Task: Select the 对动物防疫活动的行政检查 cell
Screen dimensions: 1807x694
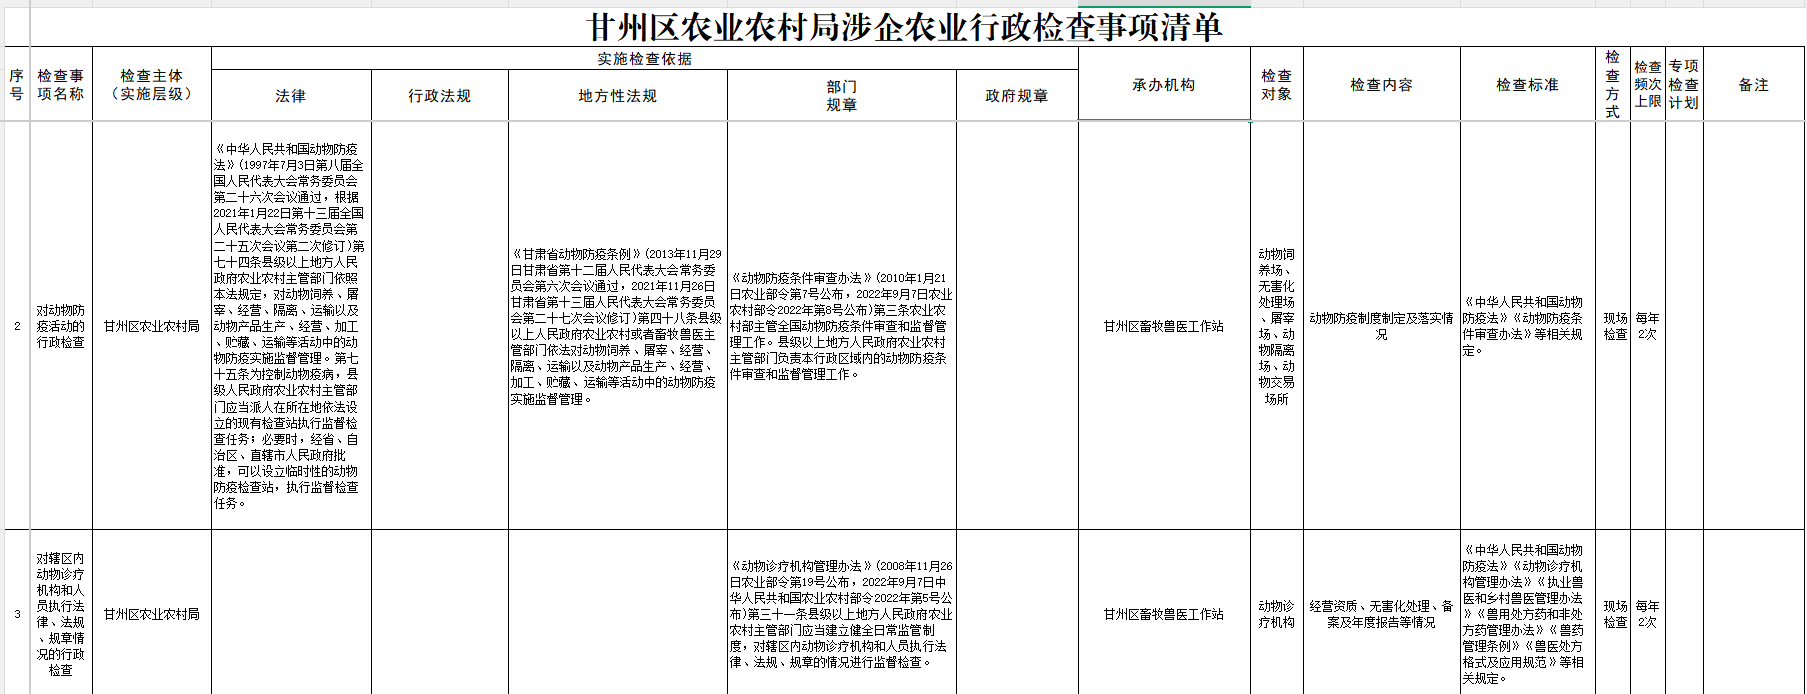Action: tap(61, 326)
